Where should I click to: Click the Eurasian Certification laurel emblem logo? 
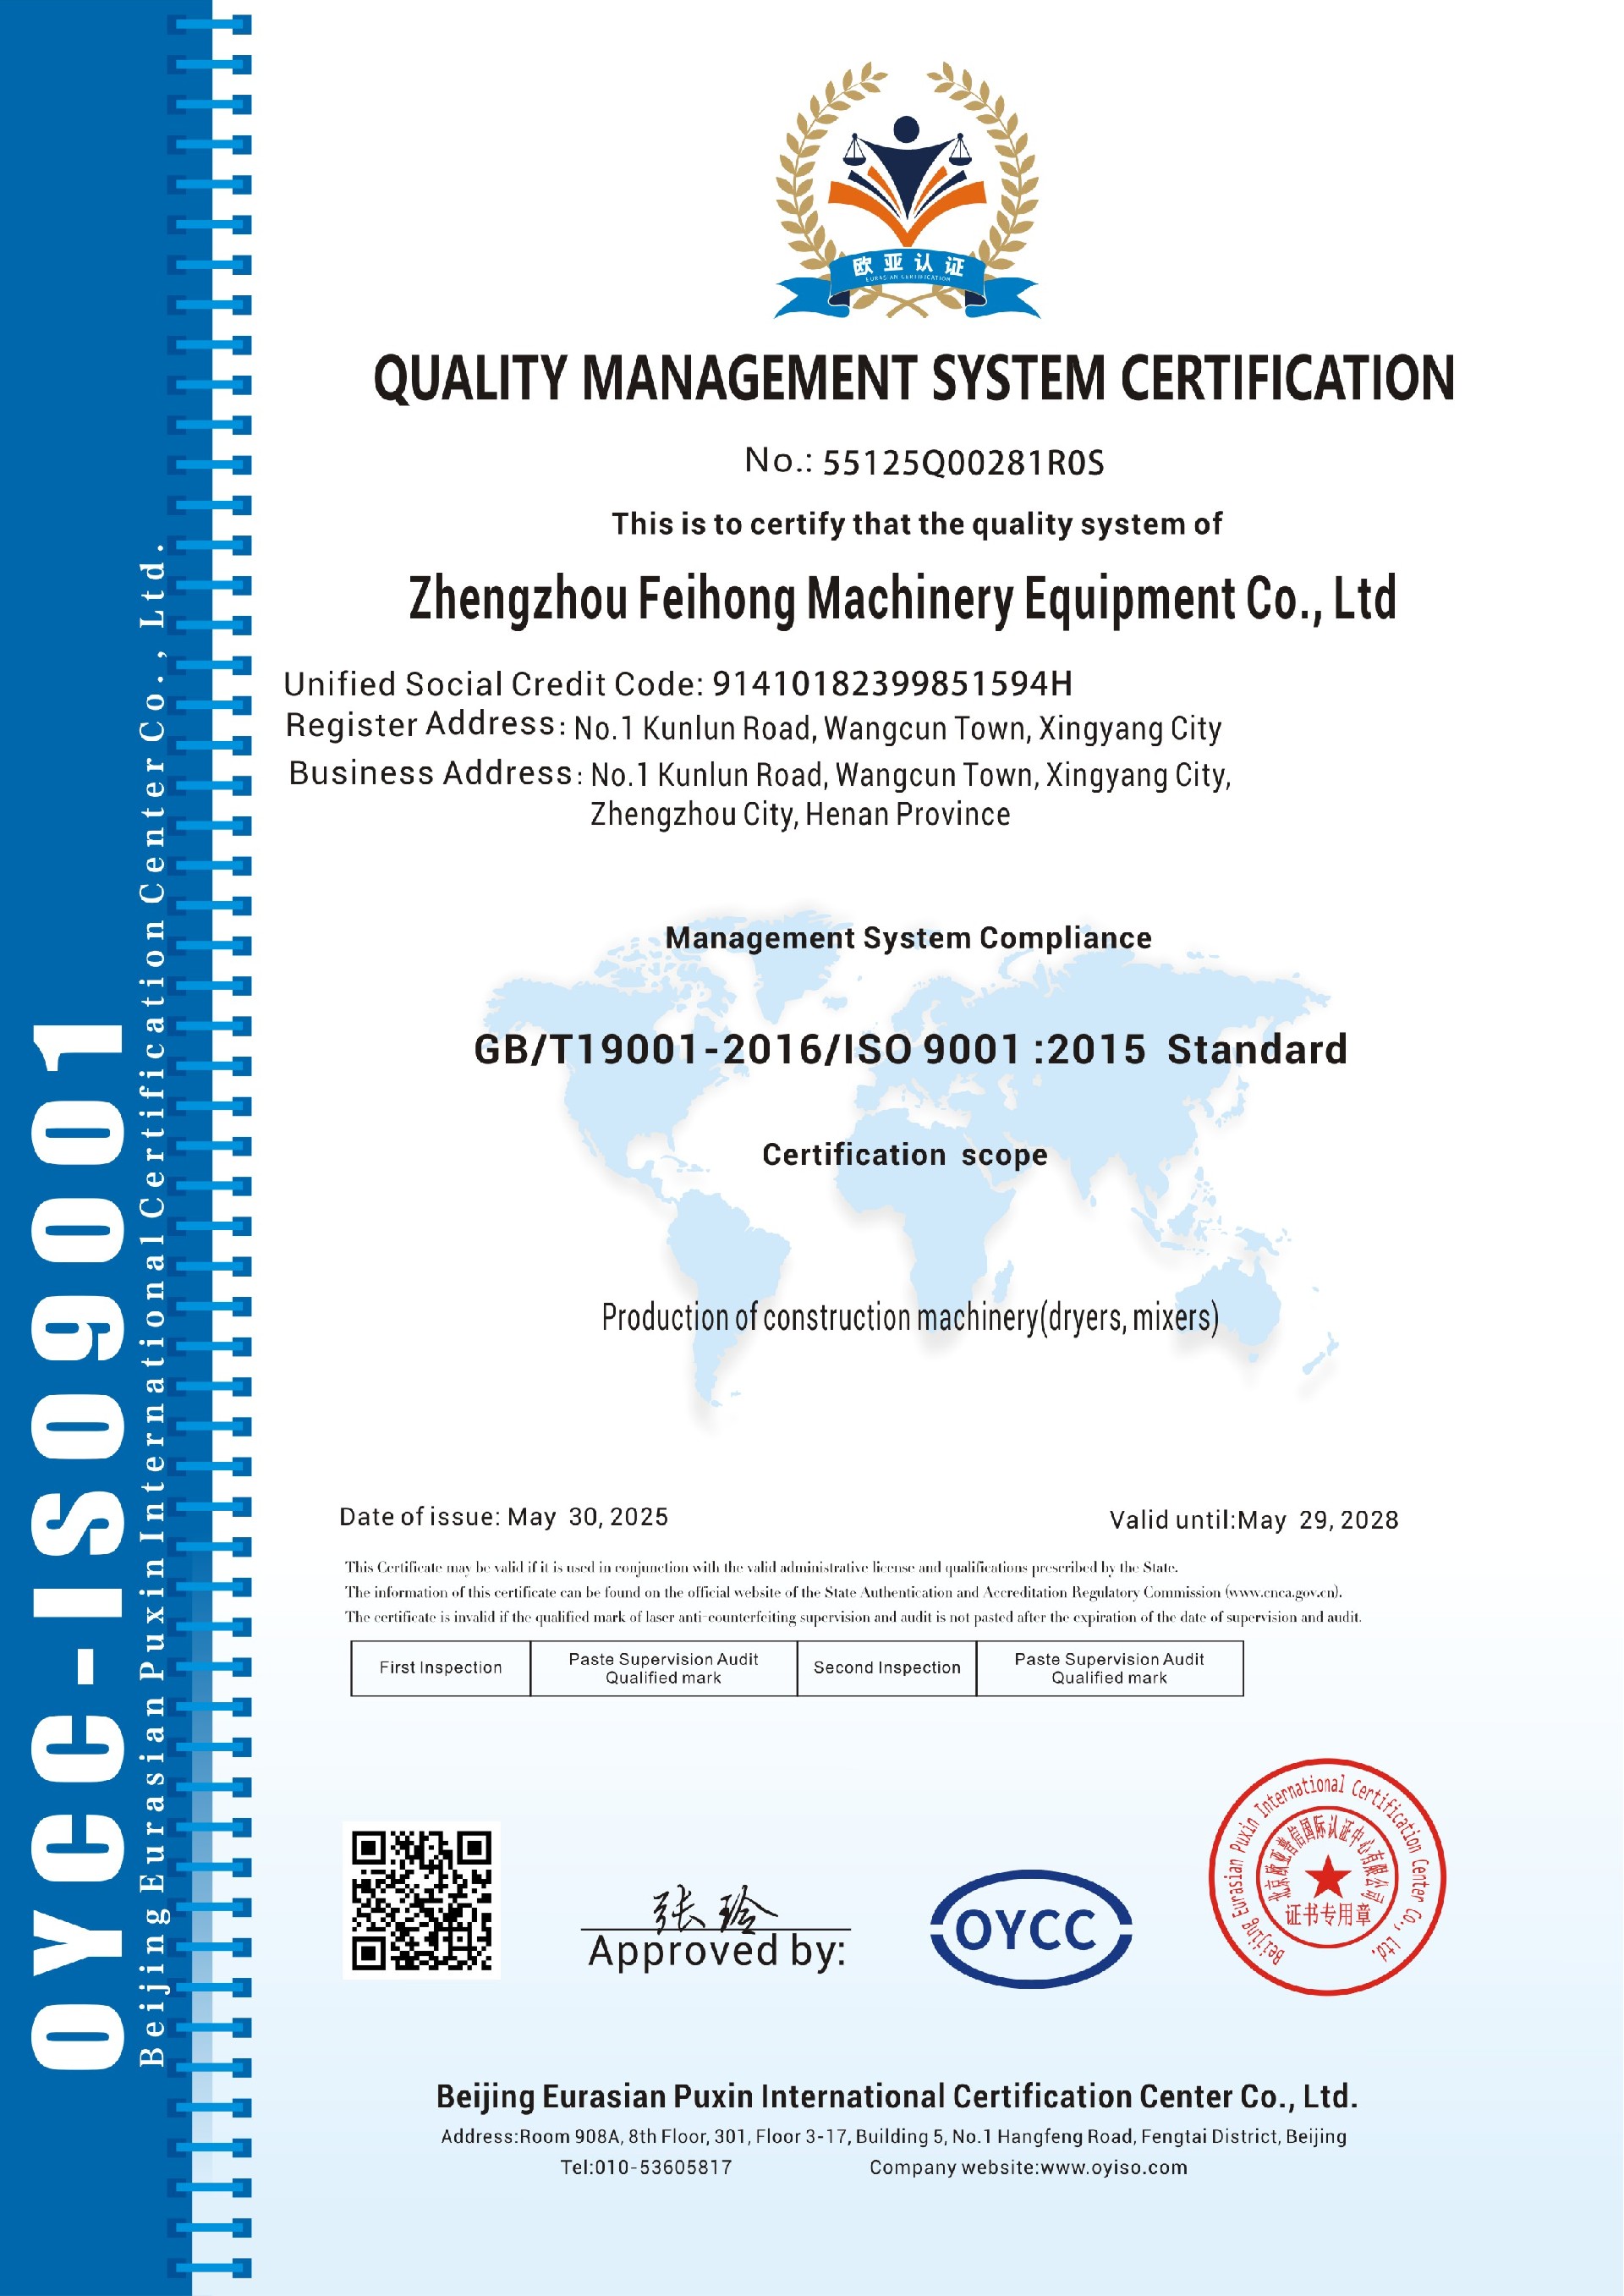point(907,191)
